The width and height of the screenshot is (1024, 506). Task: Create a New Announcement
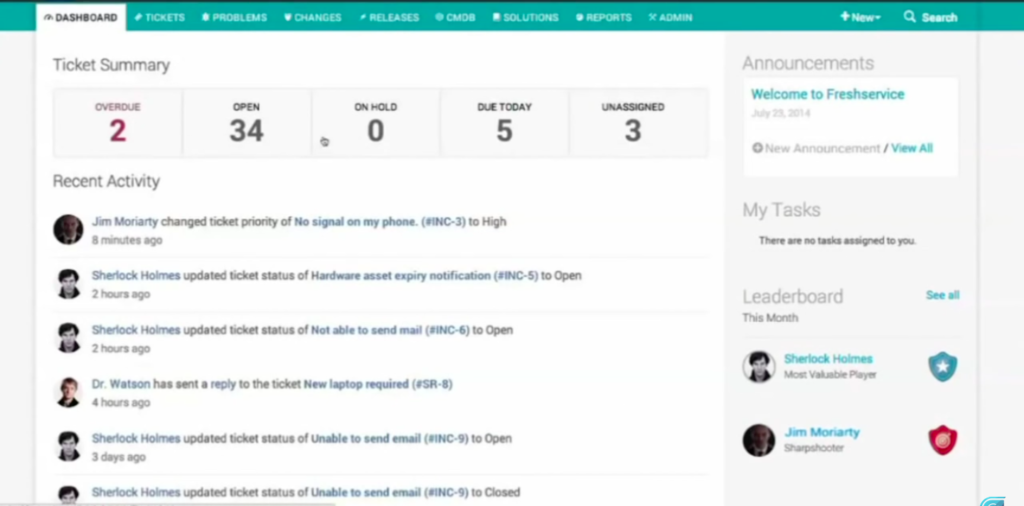coord(822,148)
